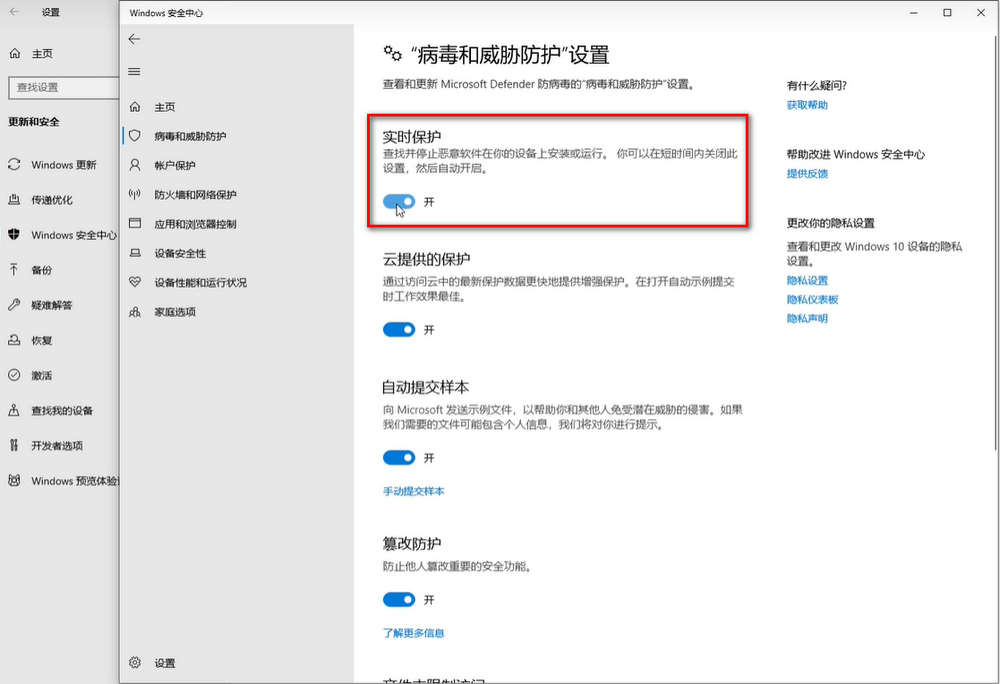Select Windows 更新 in Settings sidebar
This screenshot has height=684, width=1000.
point(63,165)
